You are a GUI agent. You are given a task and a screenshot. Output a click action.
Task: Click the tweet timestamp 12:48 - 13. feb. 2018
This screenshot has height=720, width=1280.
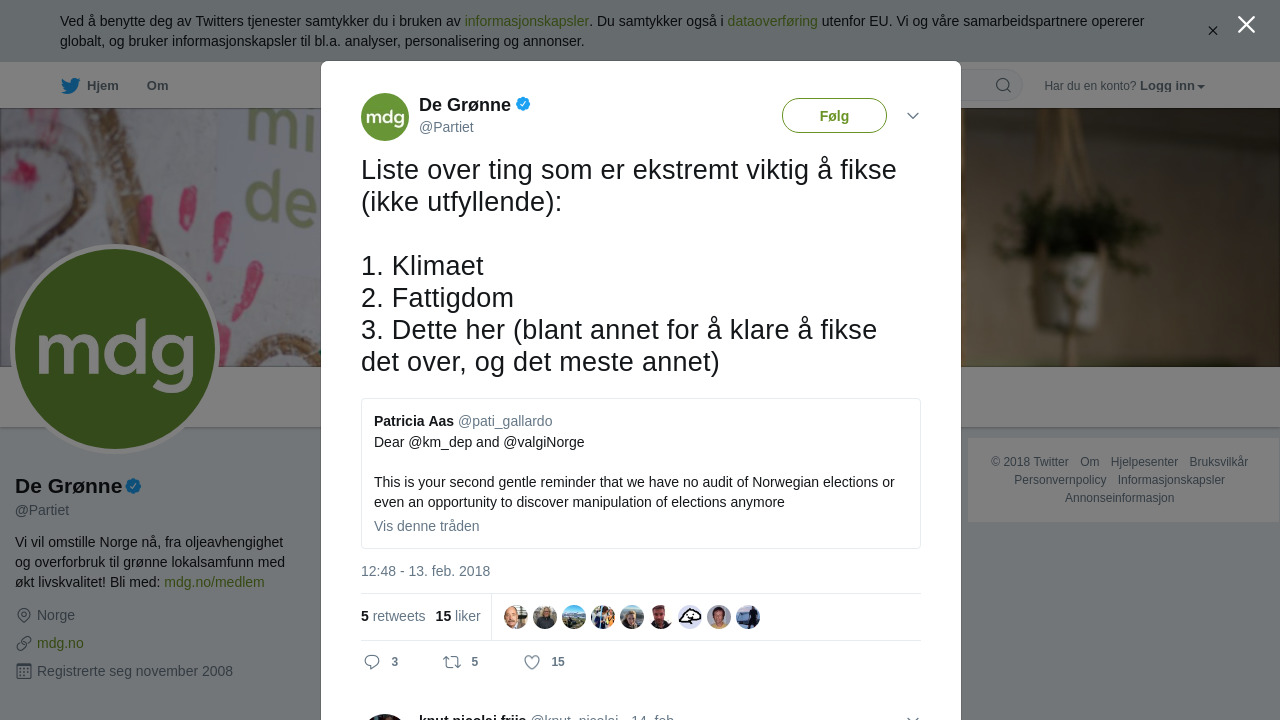425,571
